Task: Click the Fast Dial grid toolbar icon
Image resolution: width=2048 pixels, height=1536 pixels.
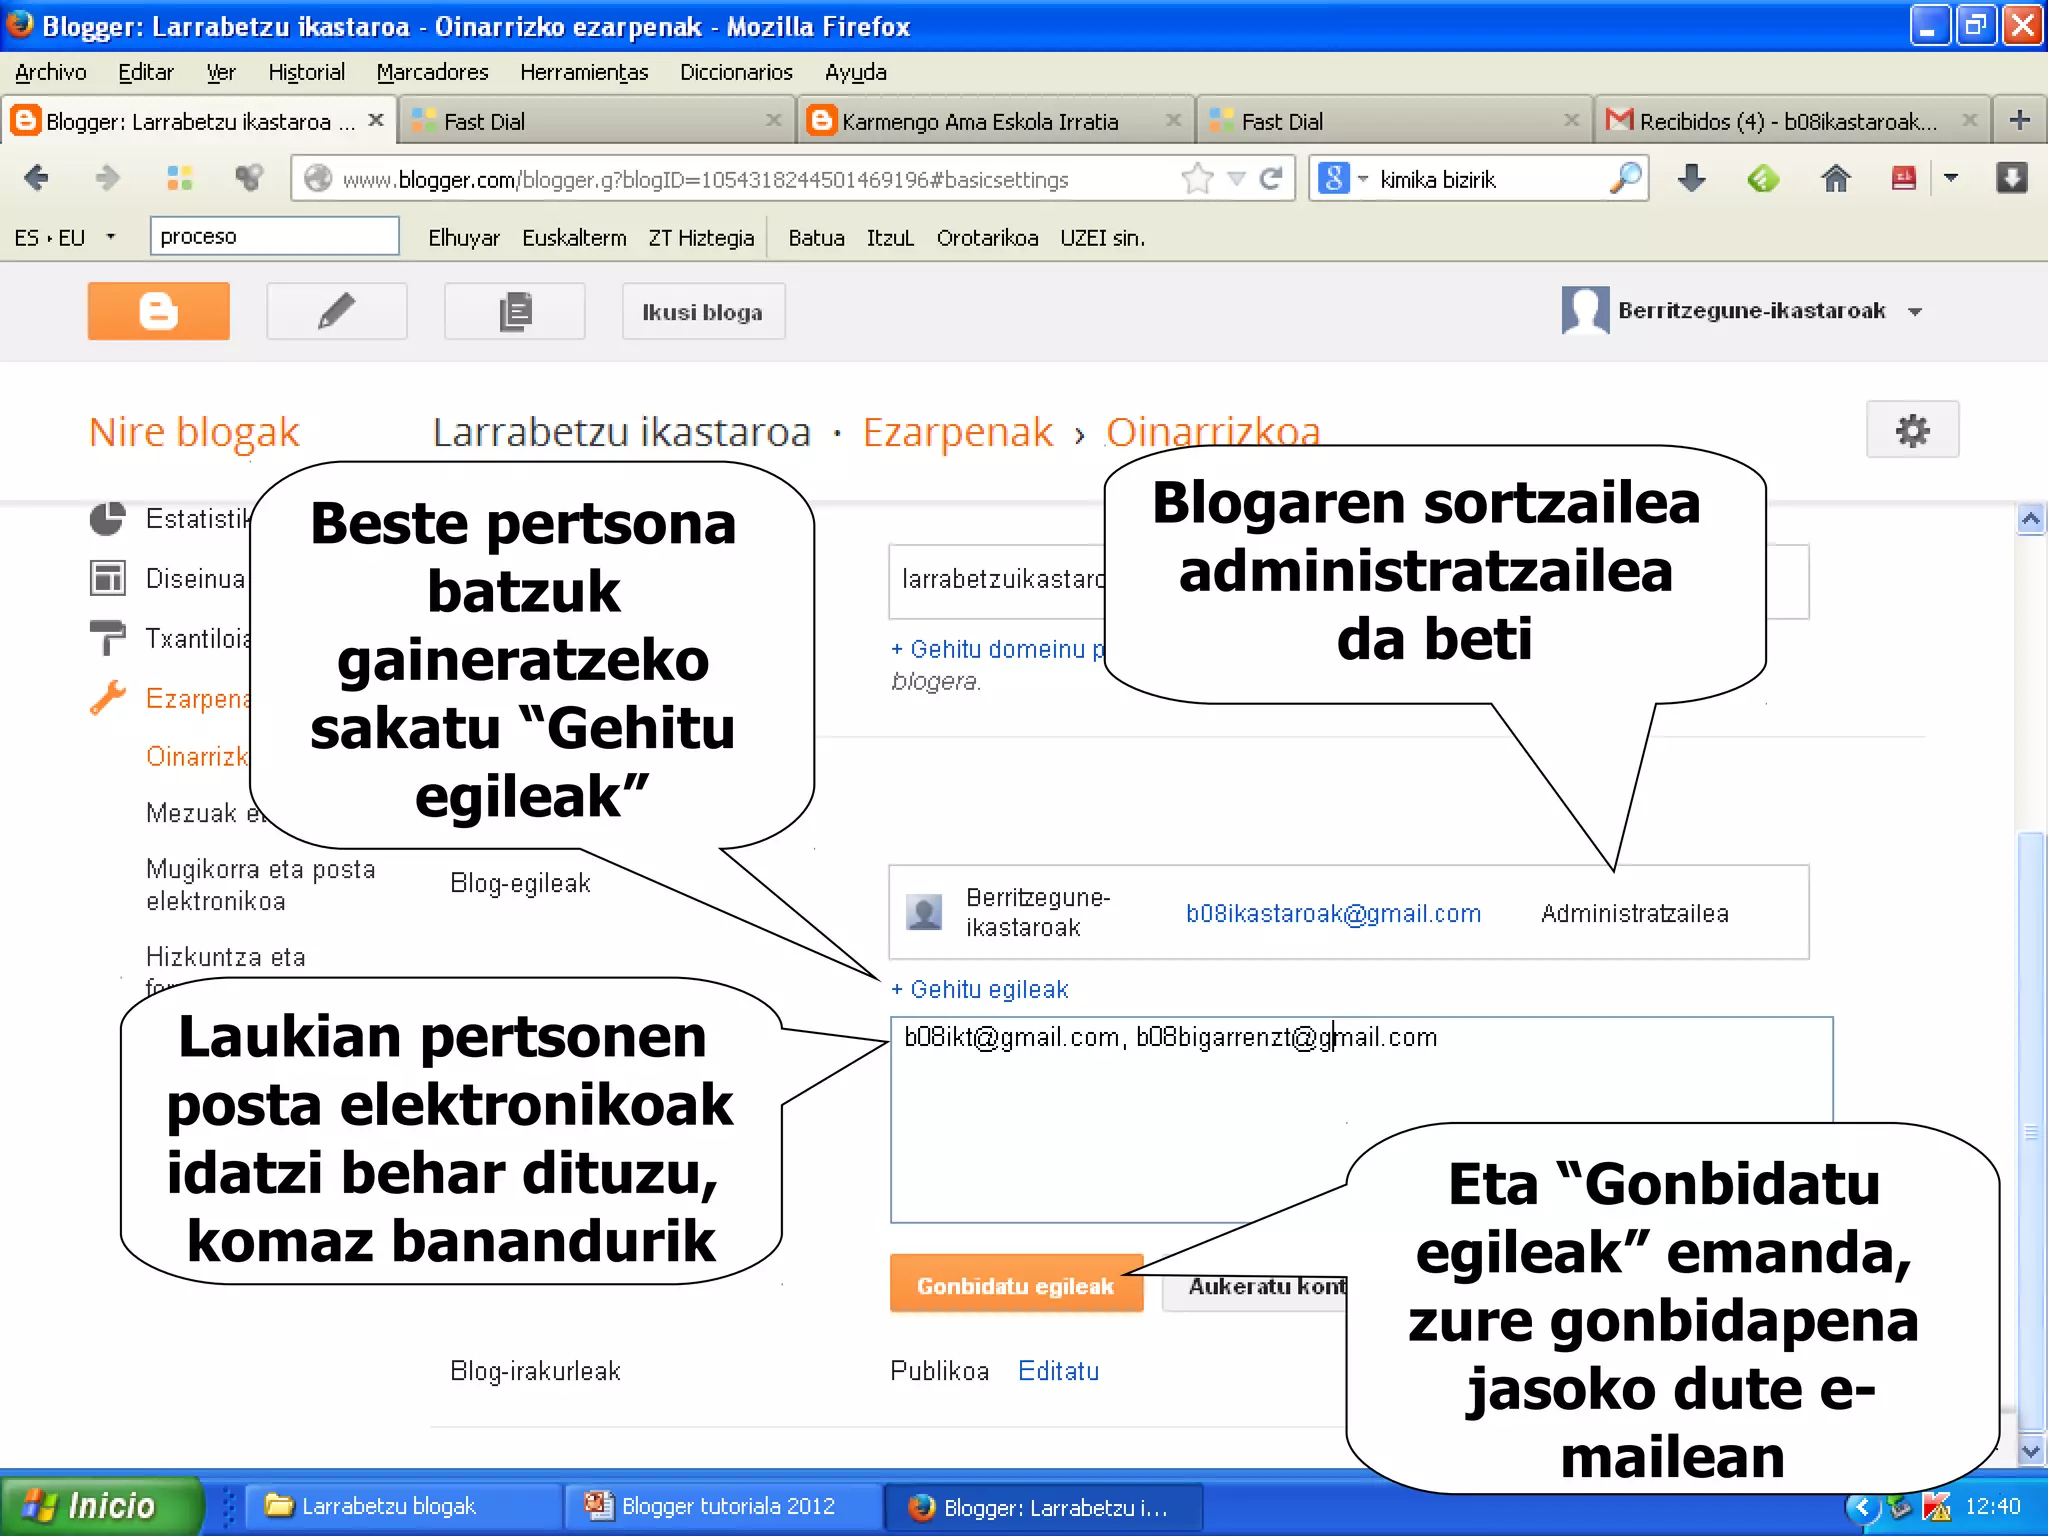Action: pyautogui.click(x=180, y=178)
